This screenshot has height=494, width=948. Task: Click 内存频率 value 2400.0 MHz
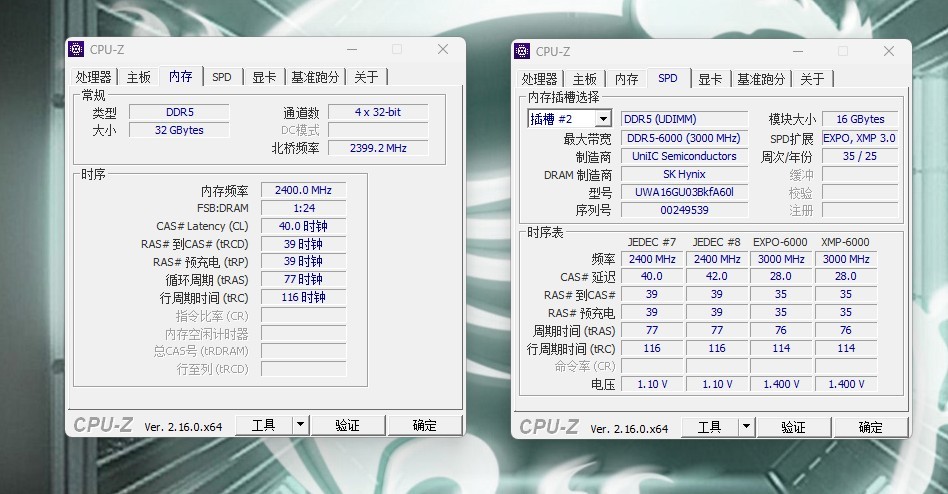(x=304, y=190)
